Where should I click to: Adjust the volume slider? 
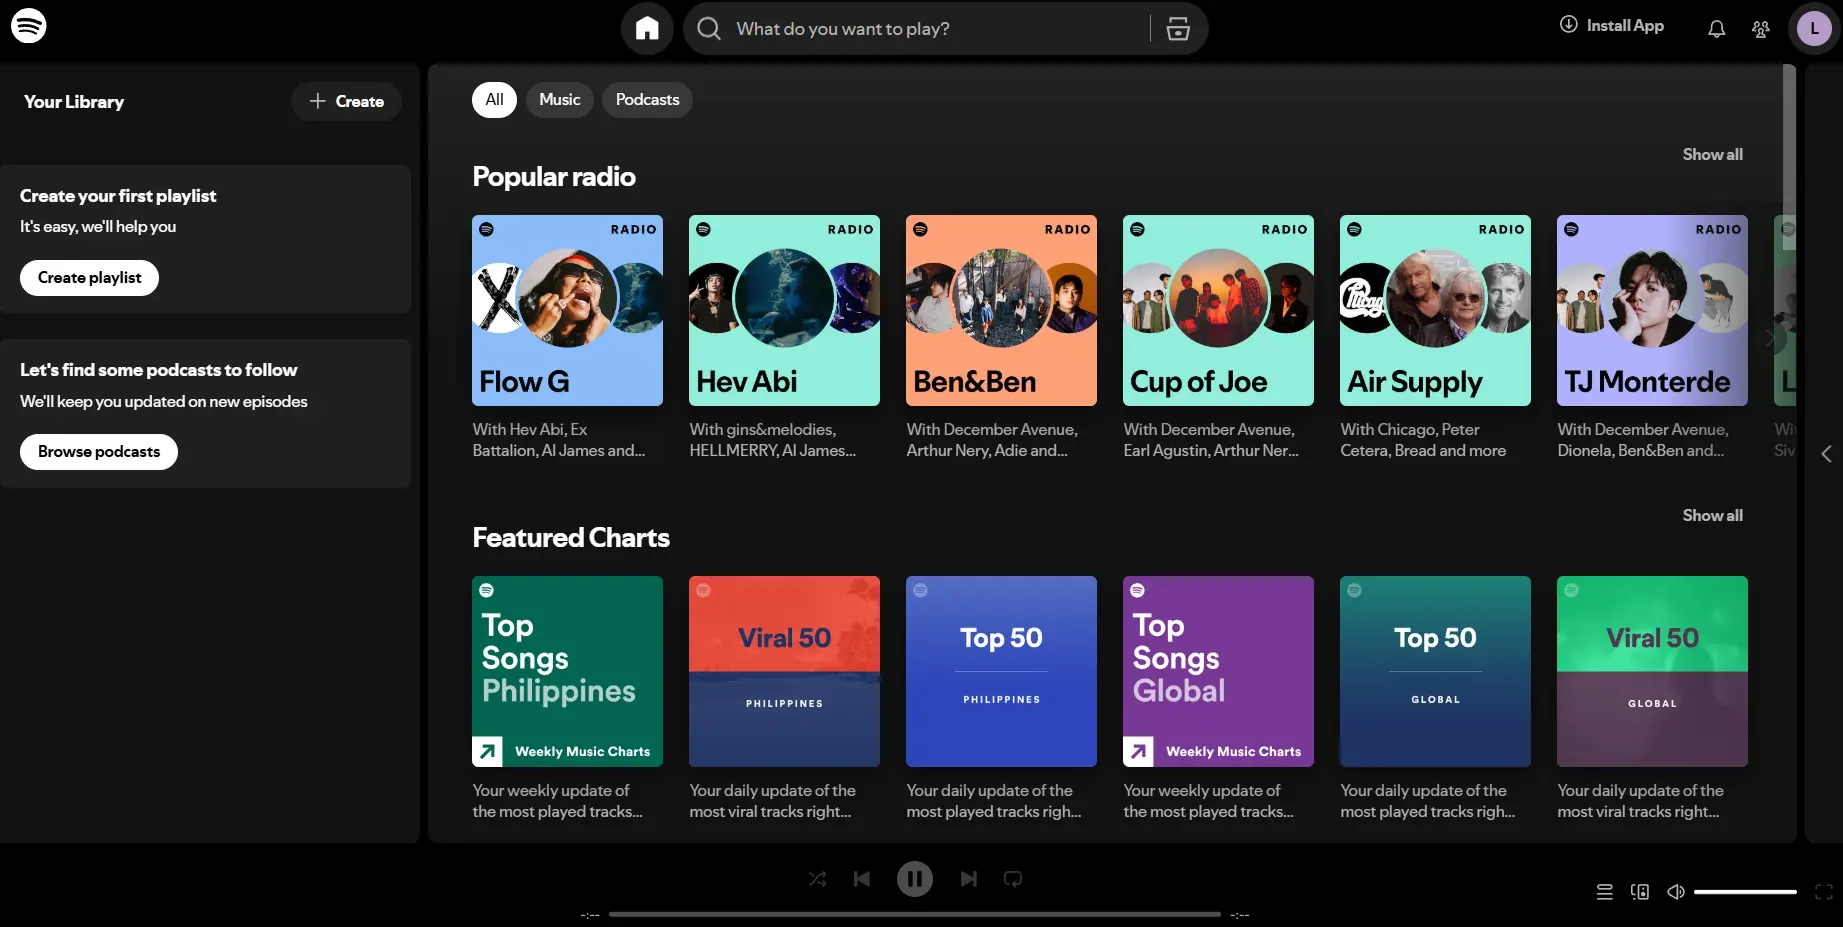tap(1745, 892)
